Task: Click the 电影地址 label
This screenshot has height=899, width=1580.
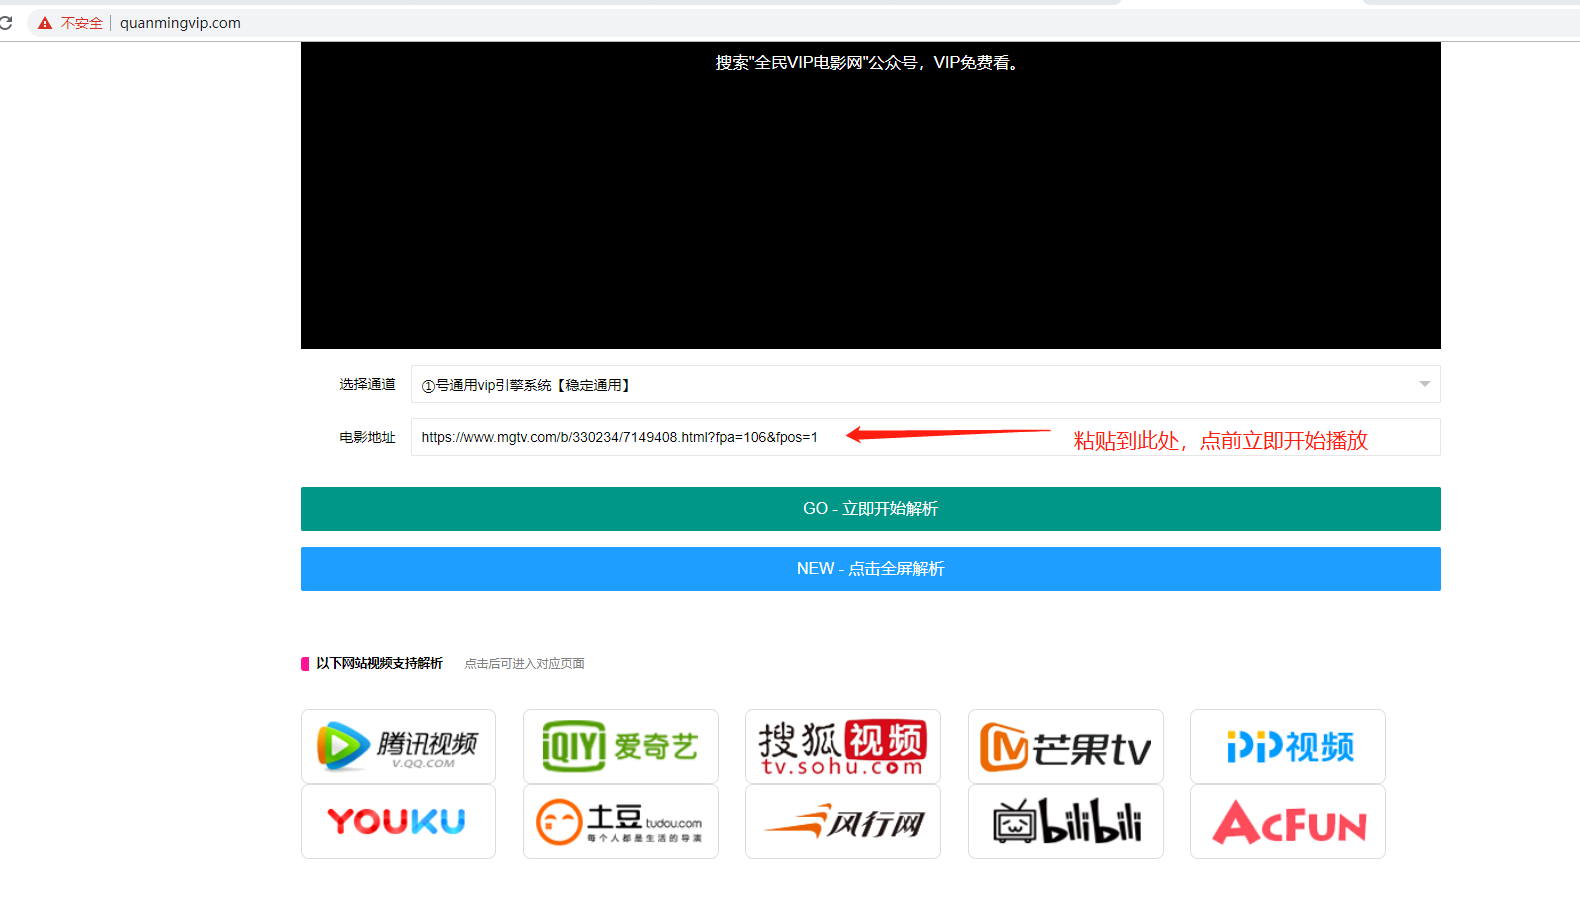Action: 367,437
